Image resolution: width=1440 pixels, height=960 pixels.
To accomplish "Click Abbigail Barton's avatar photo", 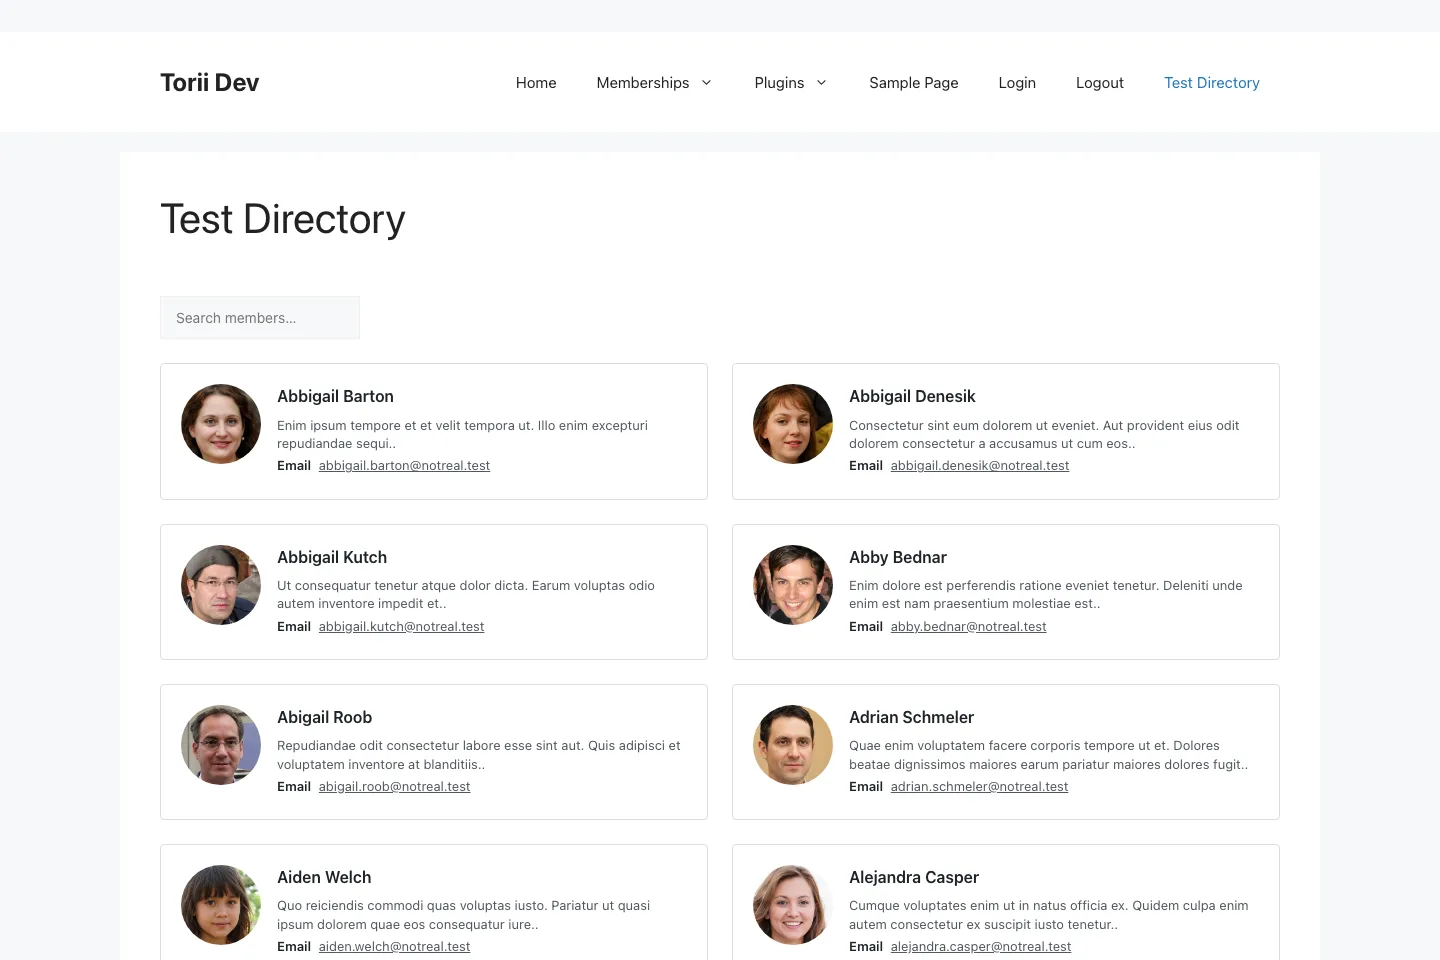I will 221,424.
